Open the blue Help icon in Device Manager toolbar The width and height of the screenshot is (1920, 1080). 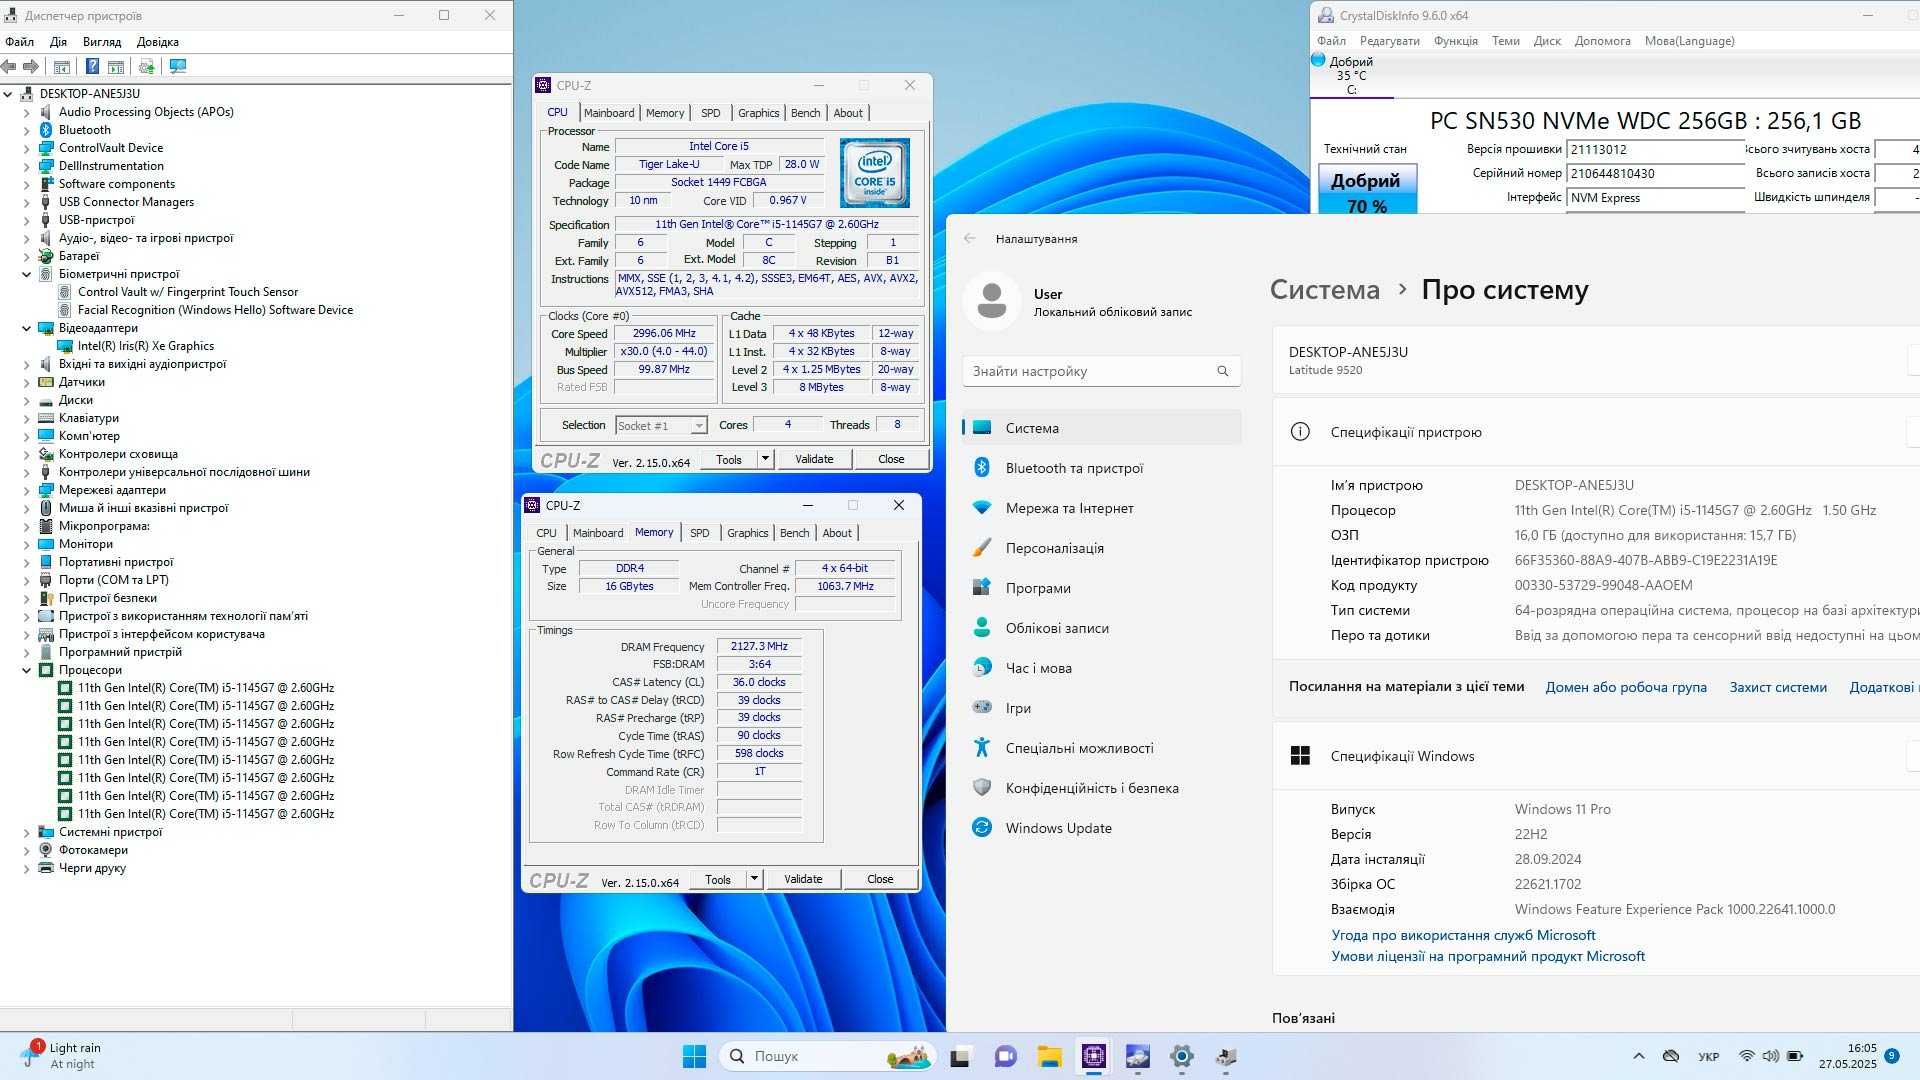pyautogui.click(x=92, y=66)
